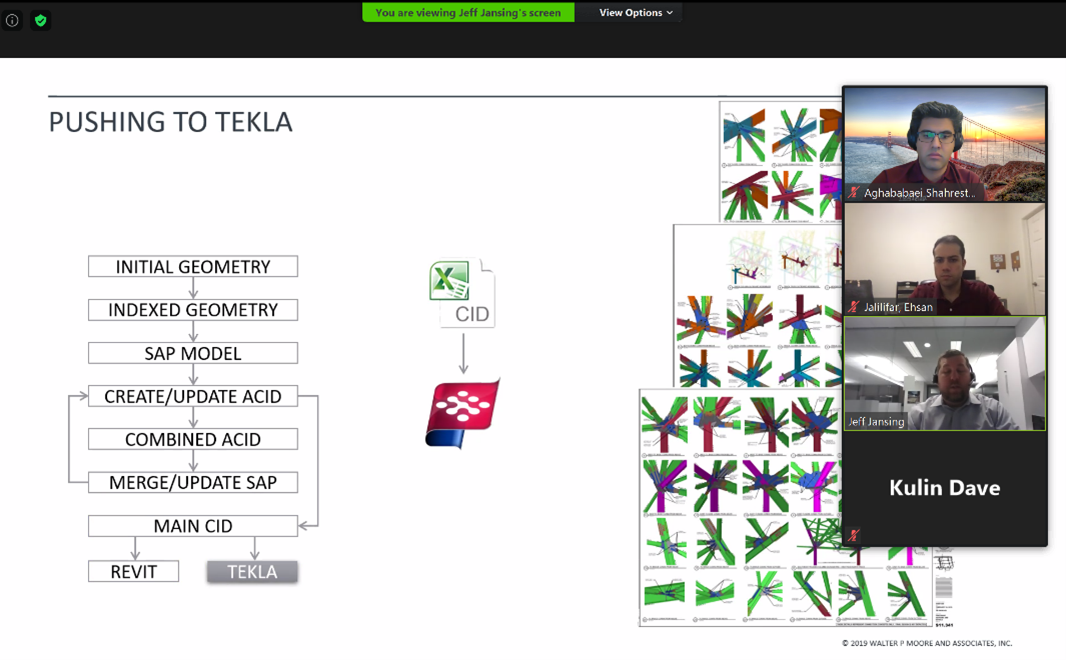Click the red Tekla logo icon
Screen dimensions: 1066x660
click(462, 413)
